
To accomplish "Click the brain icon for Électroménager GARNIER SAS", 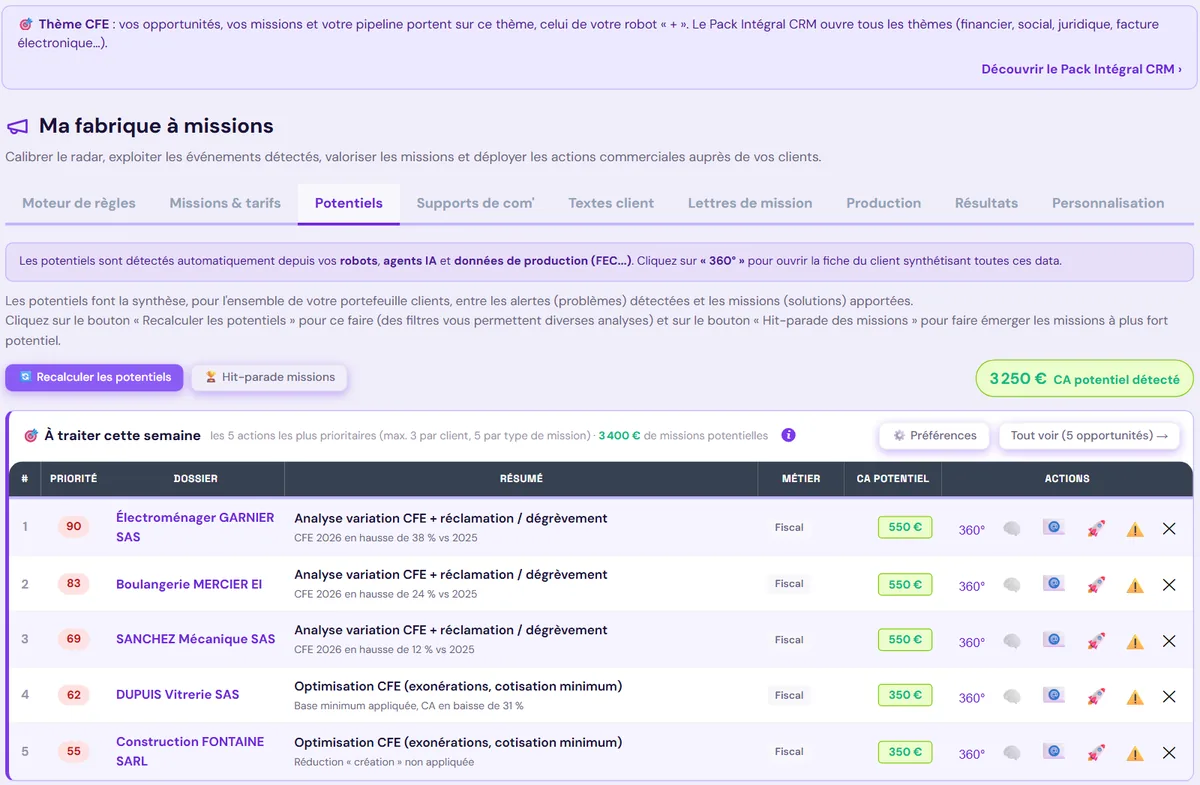I will (1012, 528).
